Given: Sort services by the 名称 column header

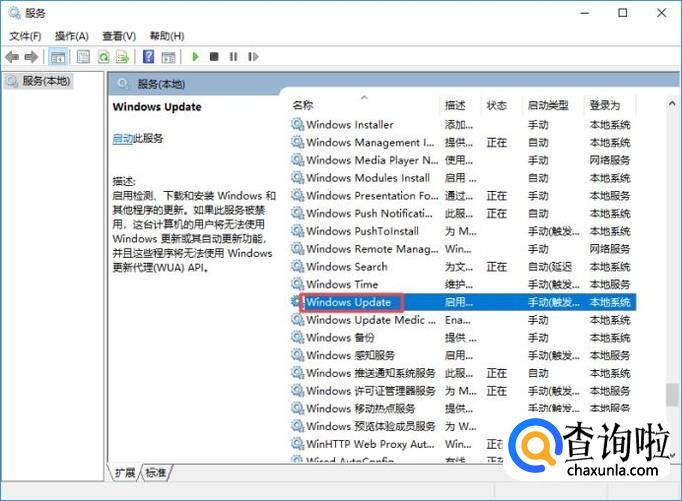Looking at the screenshot, I should click(303, 105).
